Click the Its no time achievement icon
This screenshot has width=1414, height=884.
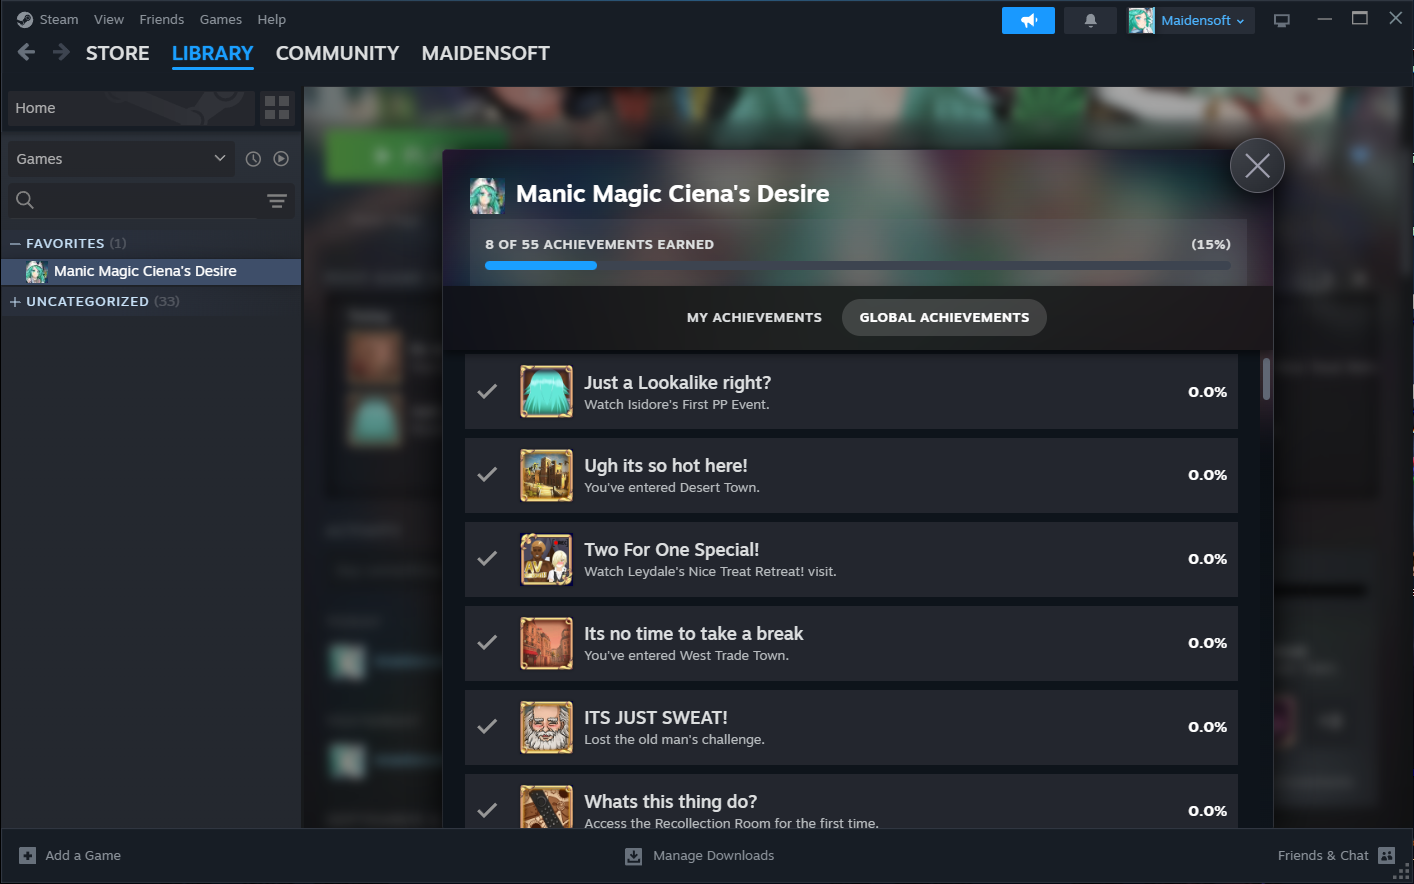[546, 643]
